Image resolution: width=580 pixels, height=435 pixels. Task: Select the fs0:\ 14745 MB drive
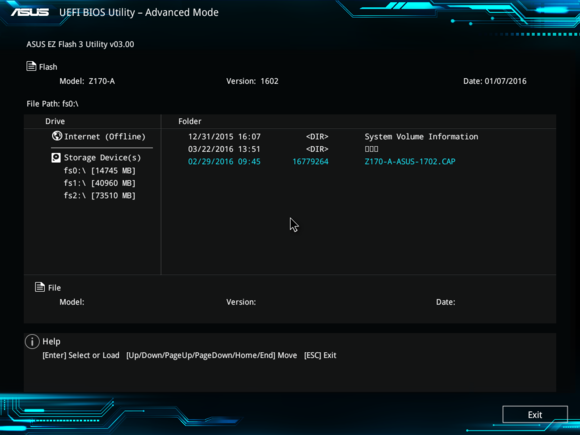tap(100, 171)
